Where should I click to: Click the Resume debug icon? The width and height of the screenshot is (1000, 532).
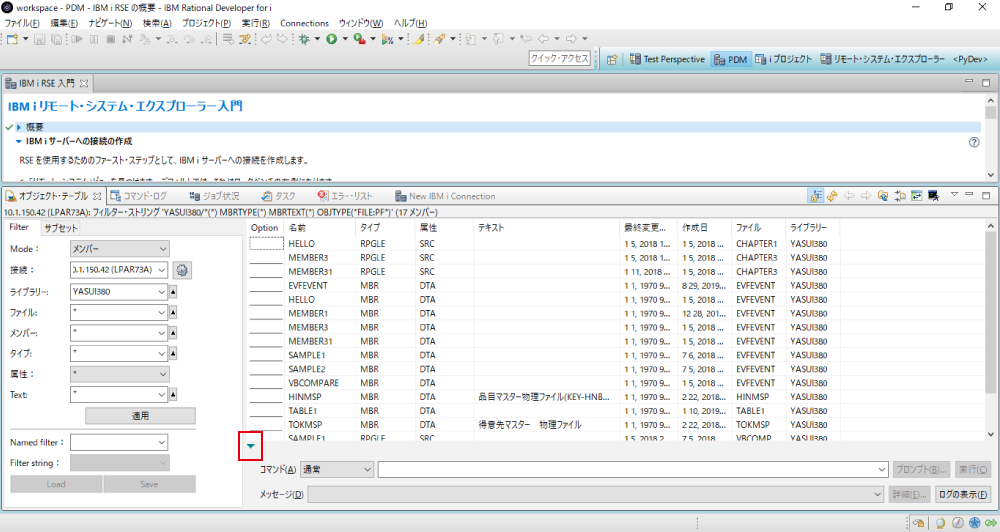(x=77, y=39)
